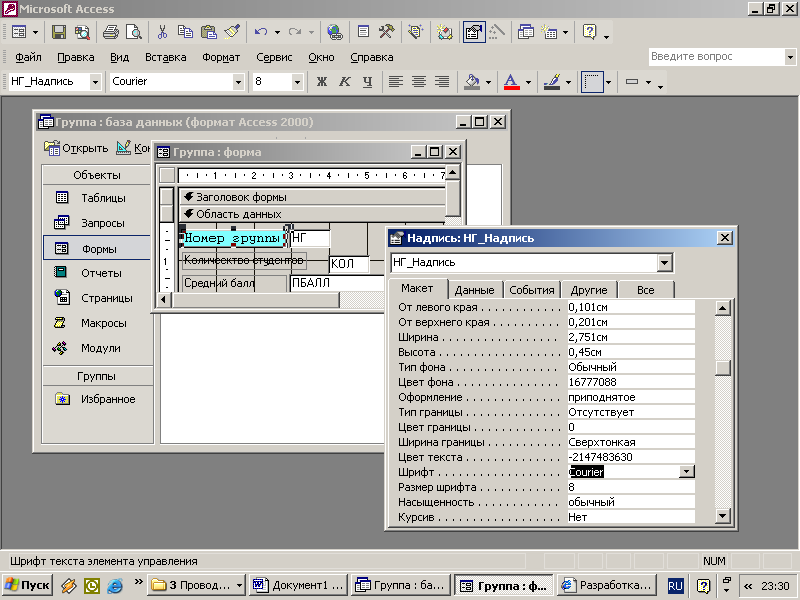
Task: Open the Формат menu
Action: [x=221, y=57]
